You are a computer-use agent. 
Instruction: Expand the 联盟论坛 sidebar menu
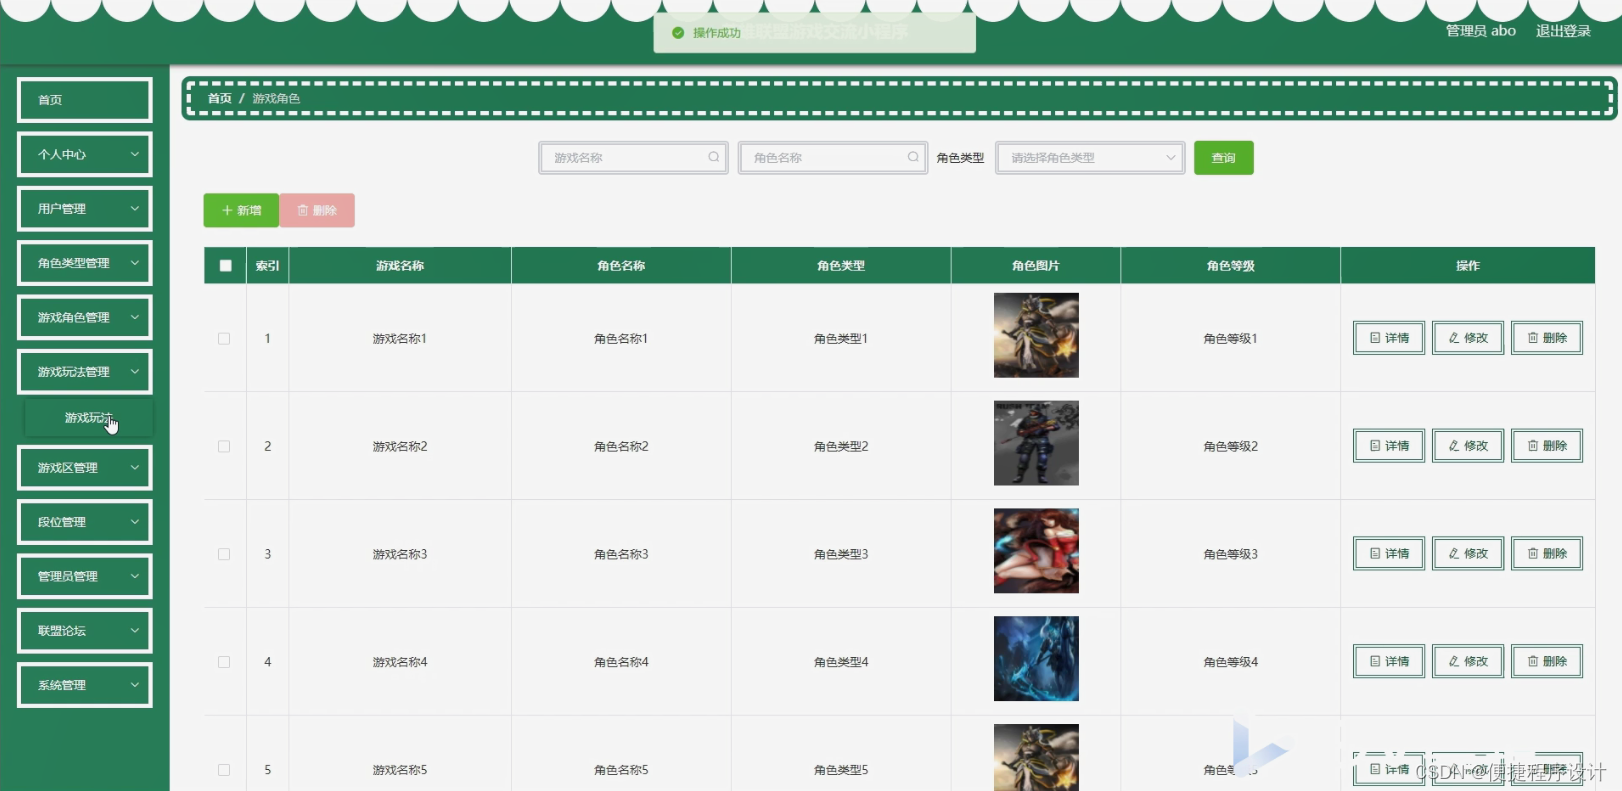tap(85, 631)
